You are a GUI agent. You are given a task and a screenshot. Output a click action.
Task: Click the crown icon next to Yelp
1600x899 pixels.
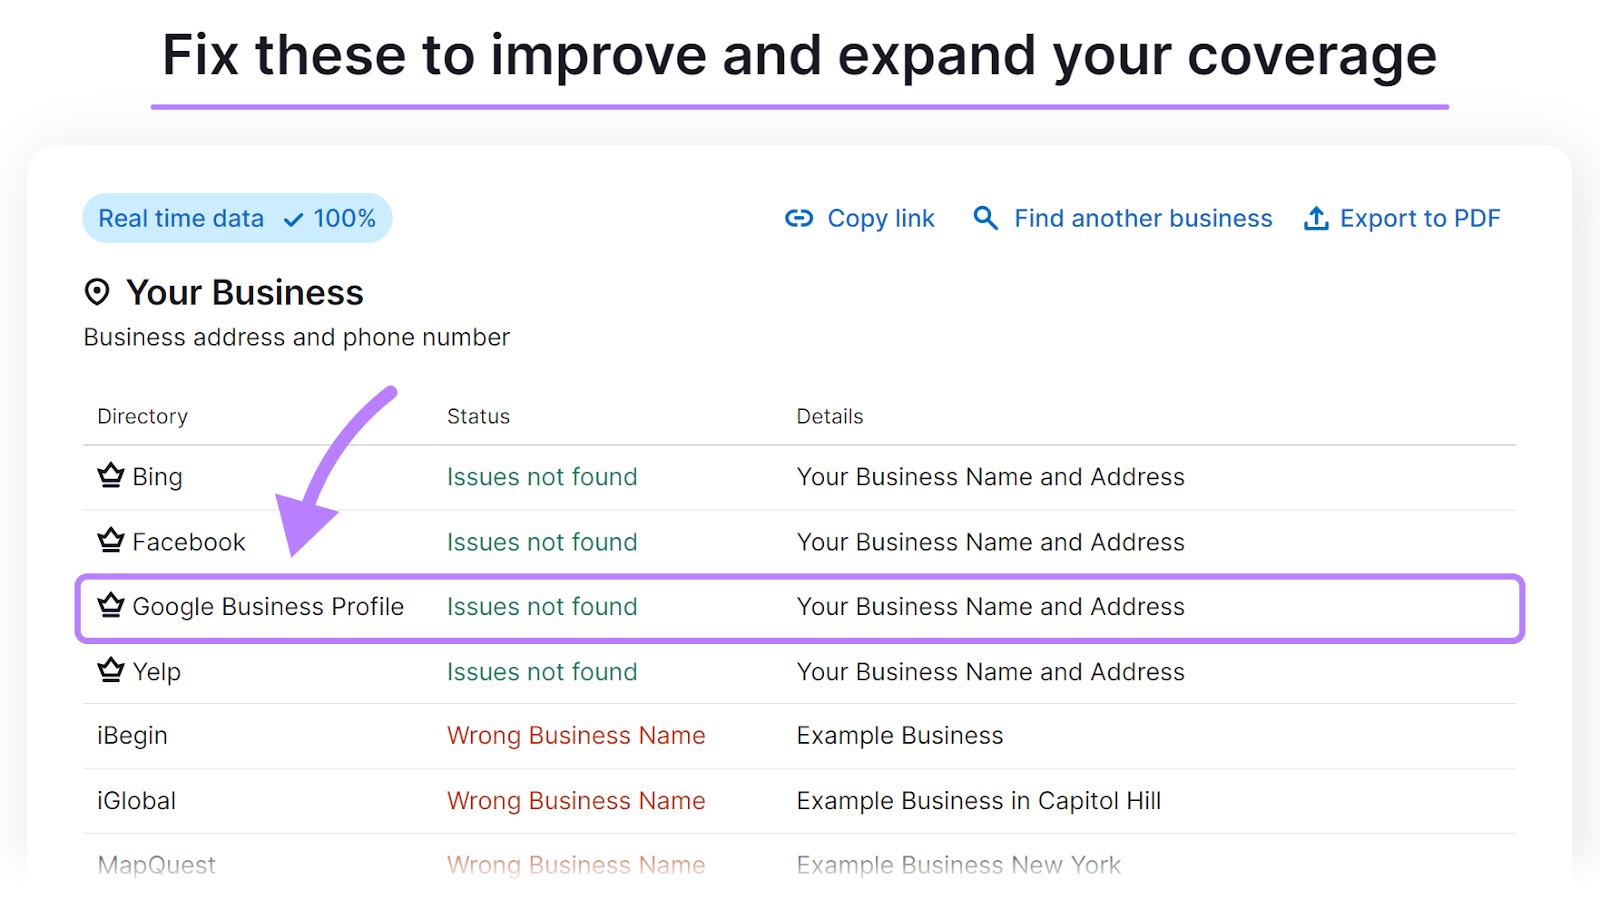110,670
